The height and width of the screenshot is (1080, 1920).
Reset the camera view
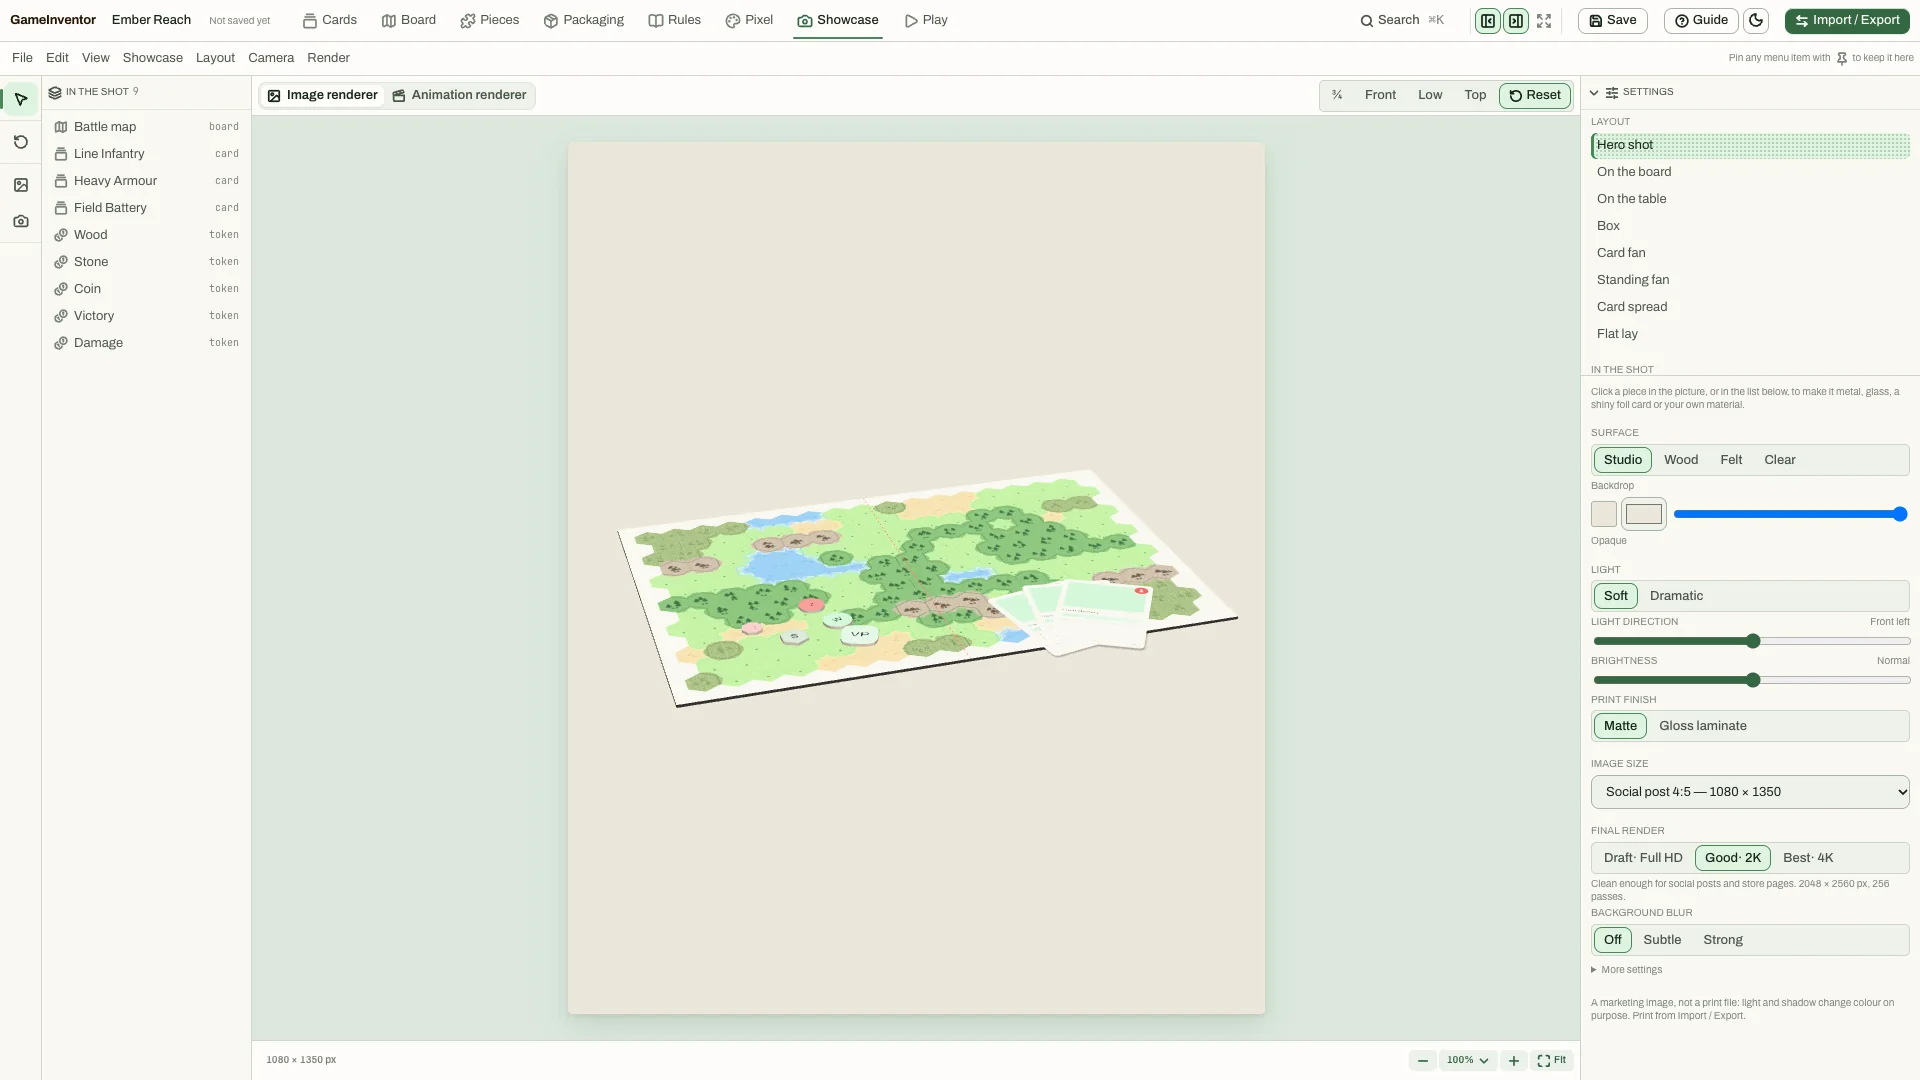1535,96
